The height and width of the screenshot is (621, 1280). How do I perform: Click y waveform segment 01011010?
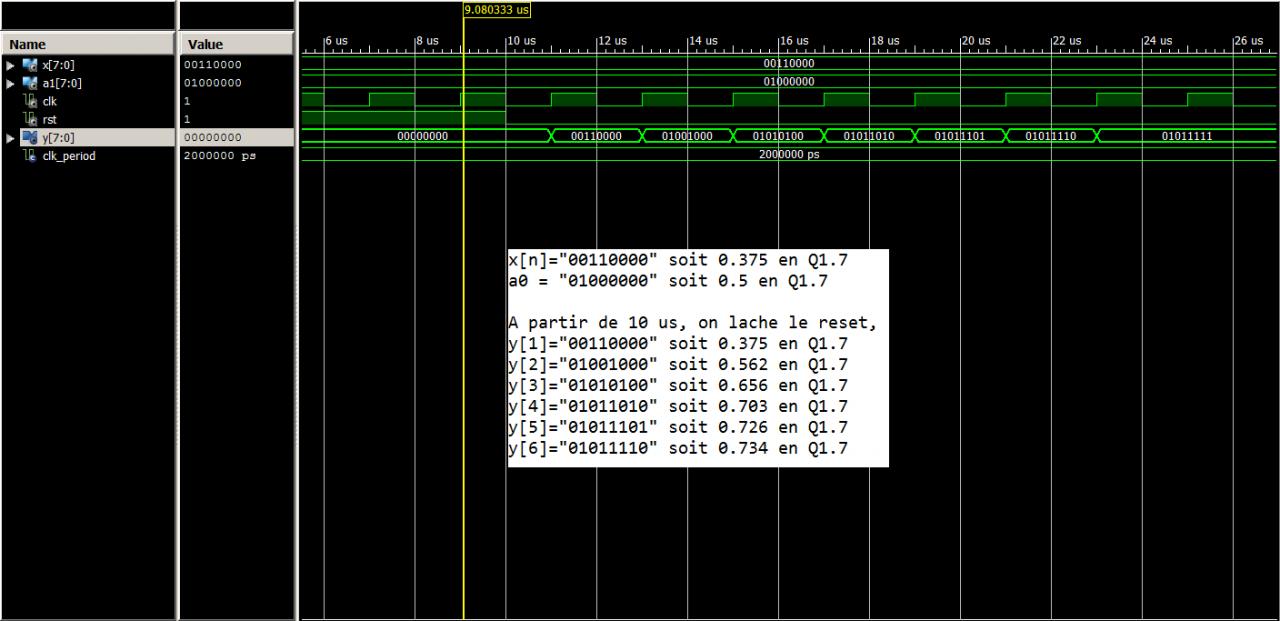click(869, 137)
